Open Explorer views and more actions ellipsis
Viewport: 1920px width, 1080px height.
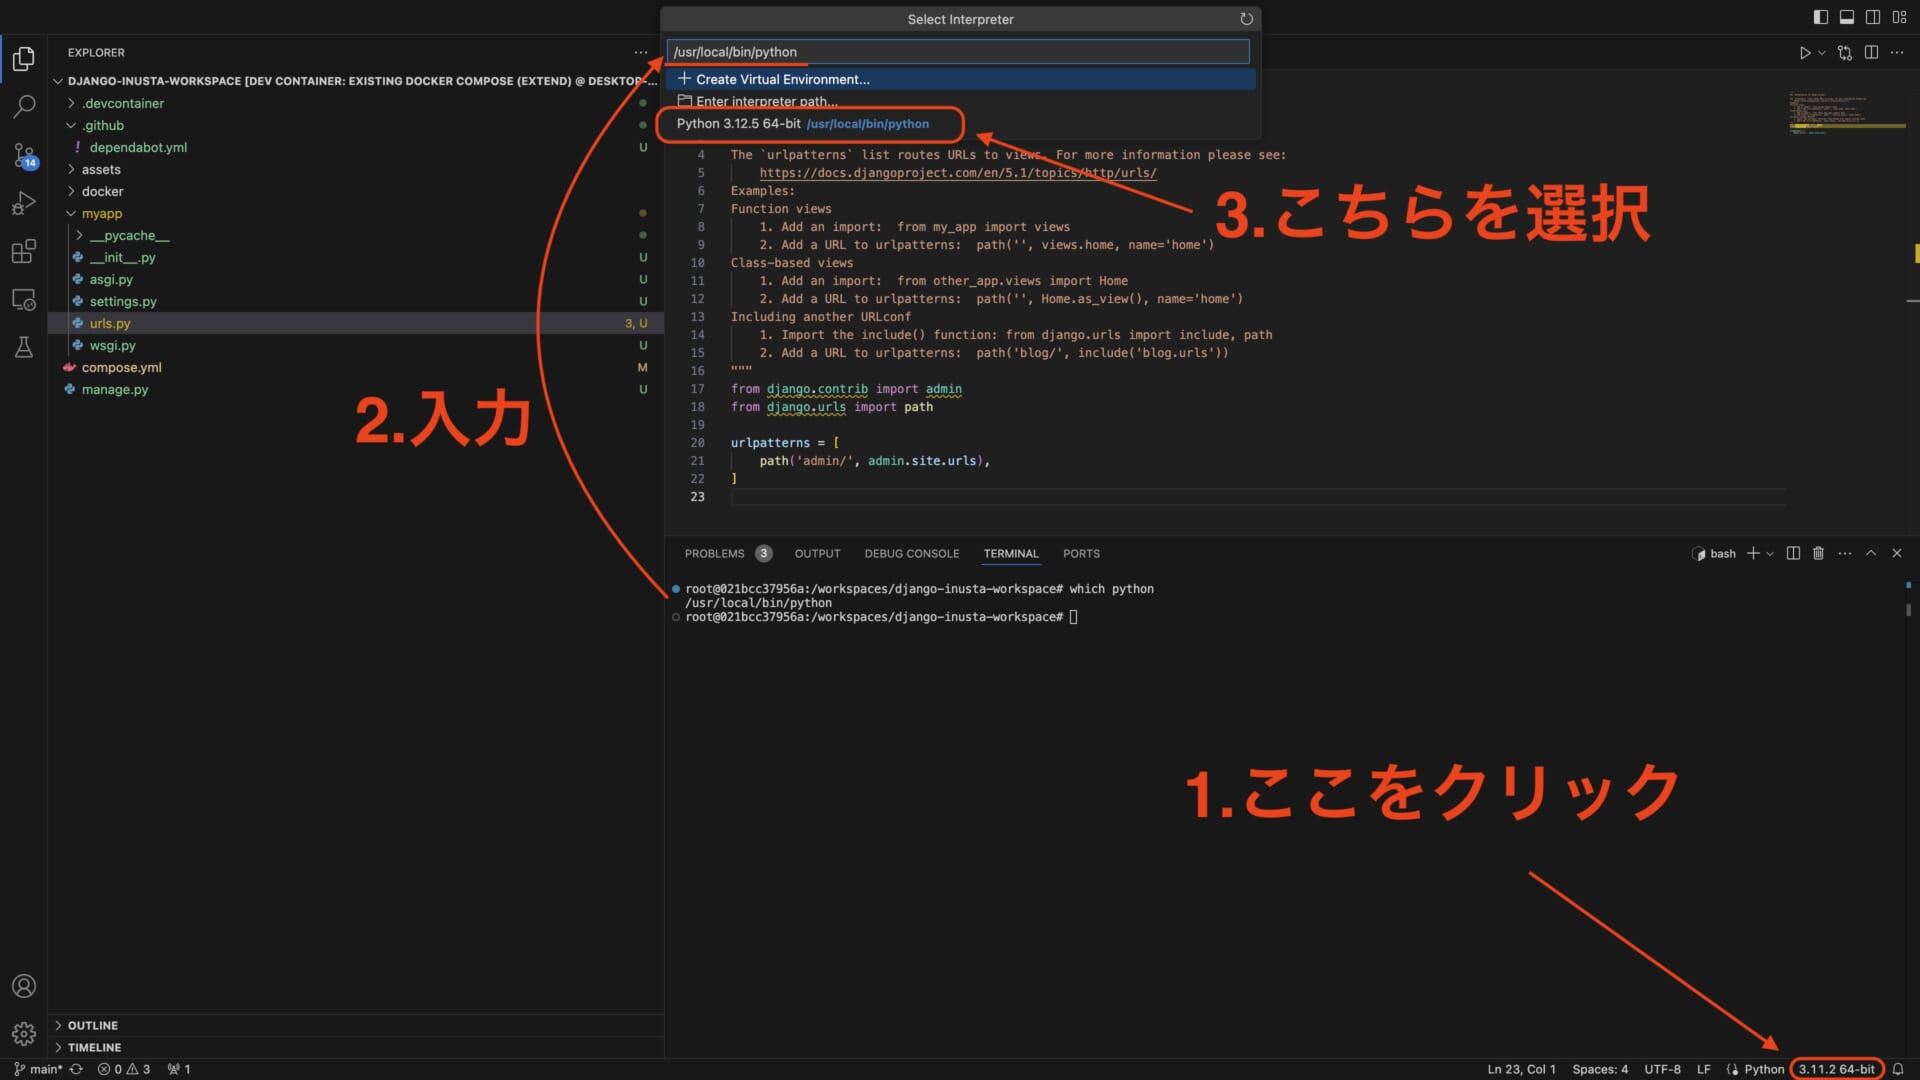coord(640,53)
